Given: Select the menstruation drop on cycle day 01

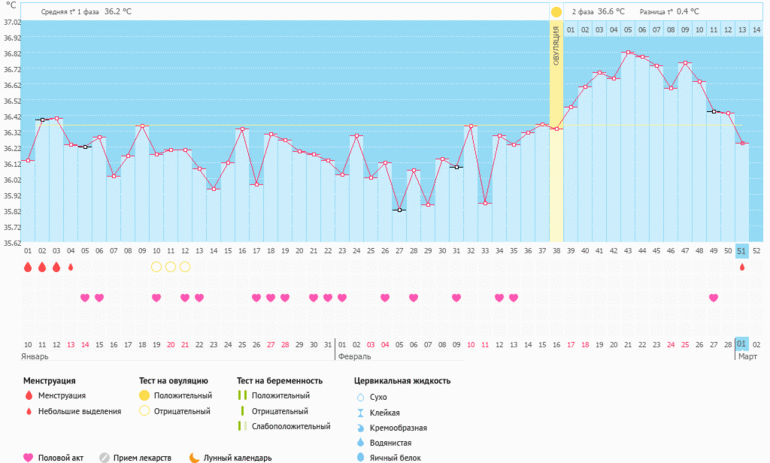Looking at the screenshot, I should click(28, 267).
